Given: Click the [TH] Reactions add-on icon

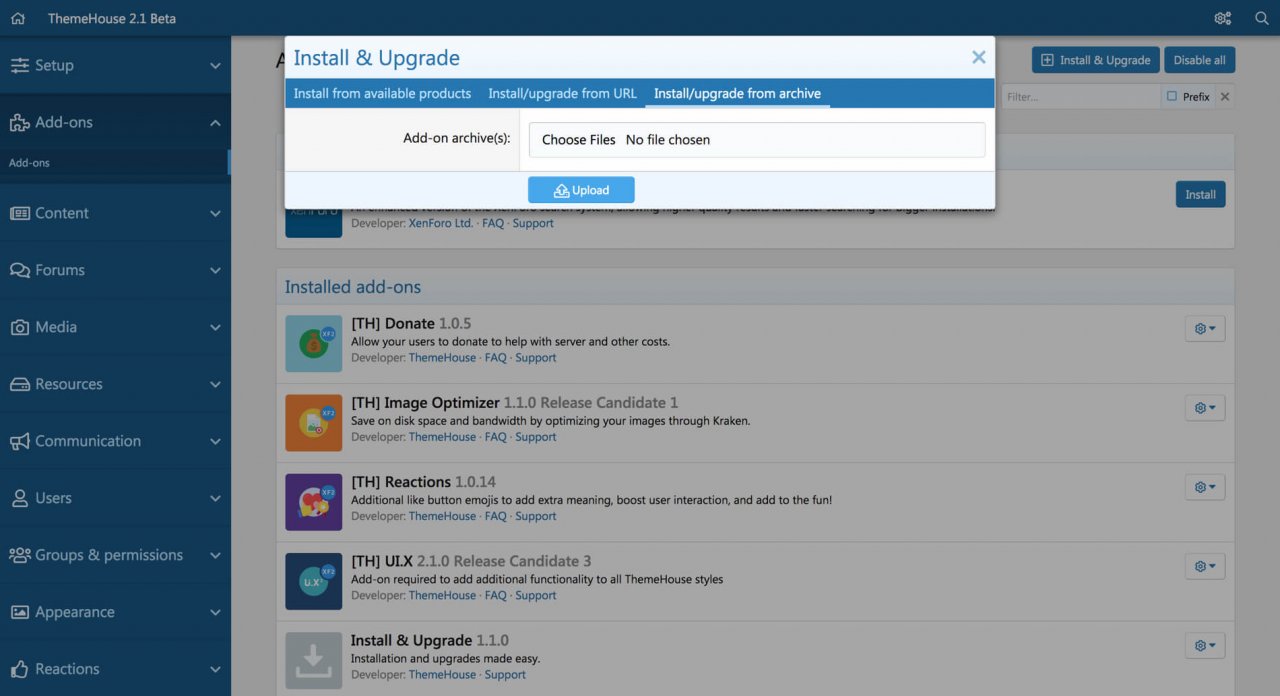Looking at the screenshot, I should pyautogui.click(x=313, y=502).
